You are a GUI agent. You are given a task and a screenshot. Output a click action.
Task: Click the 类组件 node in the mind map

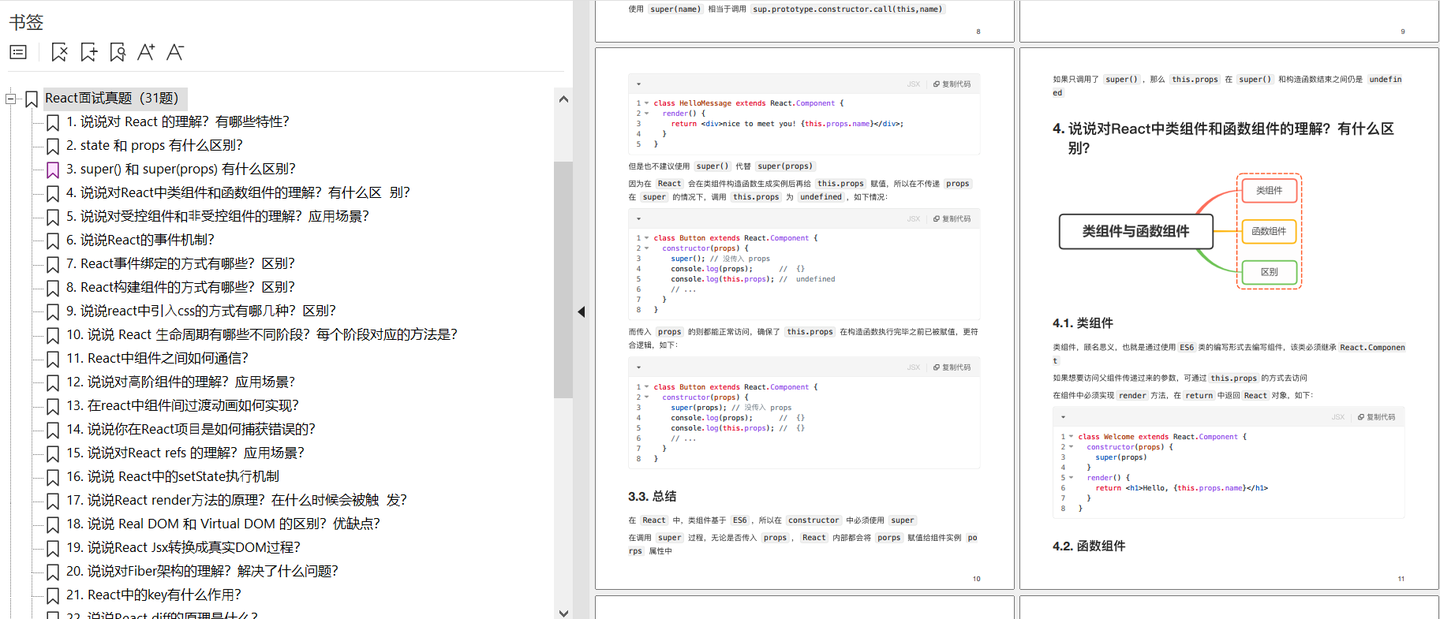point(1269,190)
